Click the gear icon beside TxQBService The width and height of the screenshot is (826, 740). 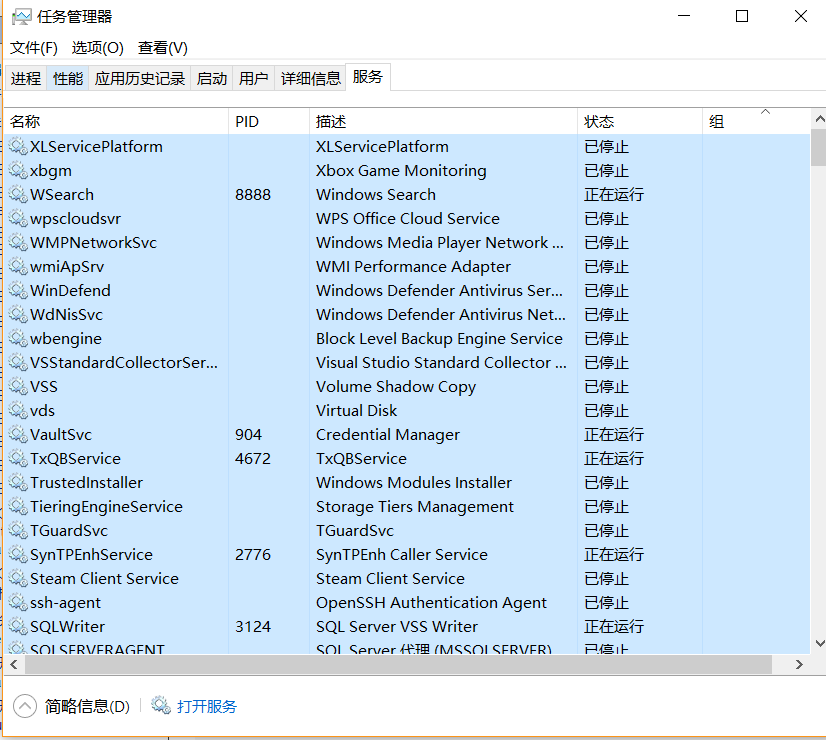pyautogui.click(x=18, y=458)
